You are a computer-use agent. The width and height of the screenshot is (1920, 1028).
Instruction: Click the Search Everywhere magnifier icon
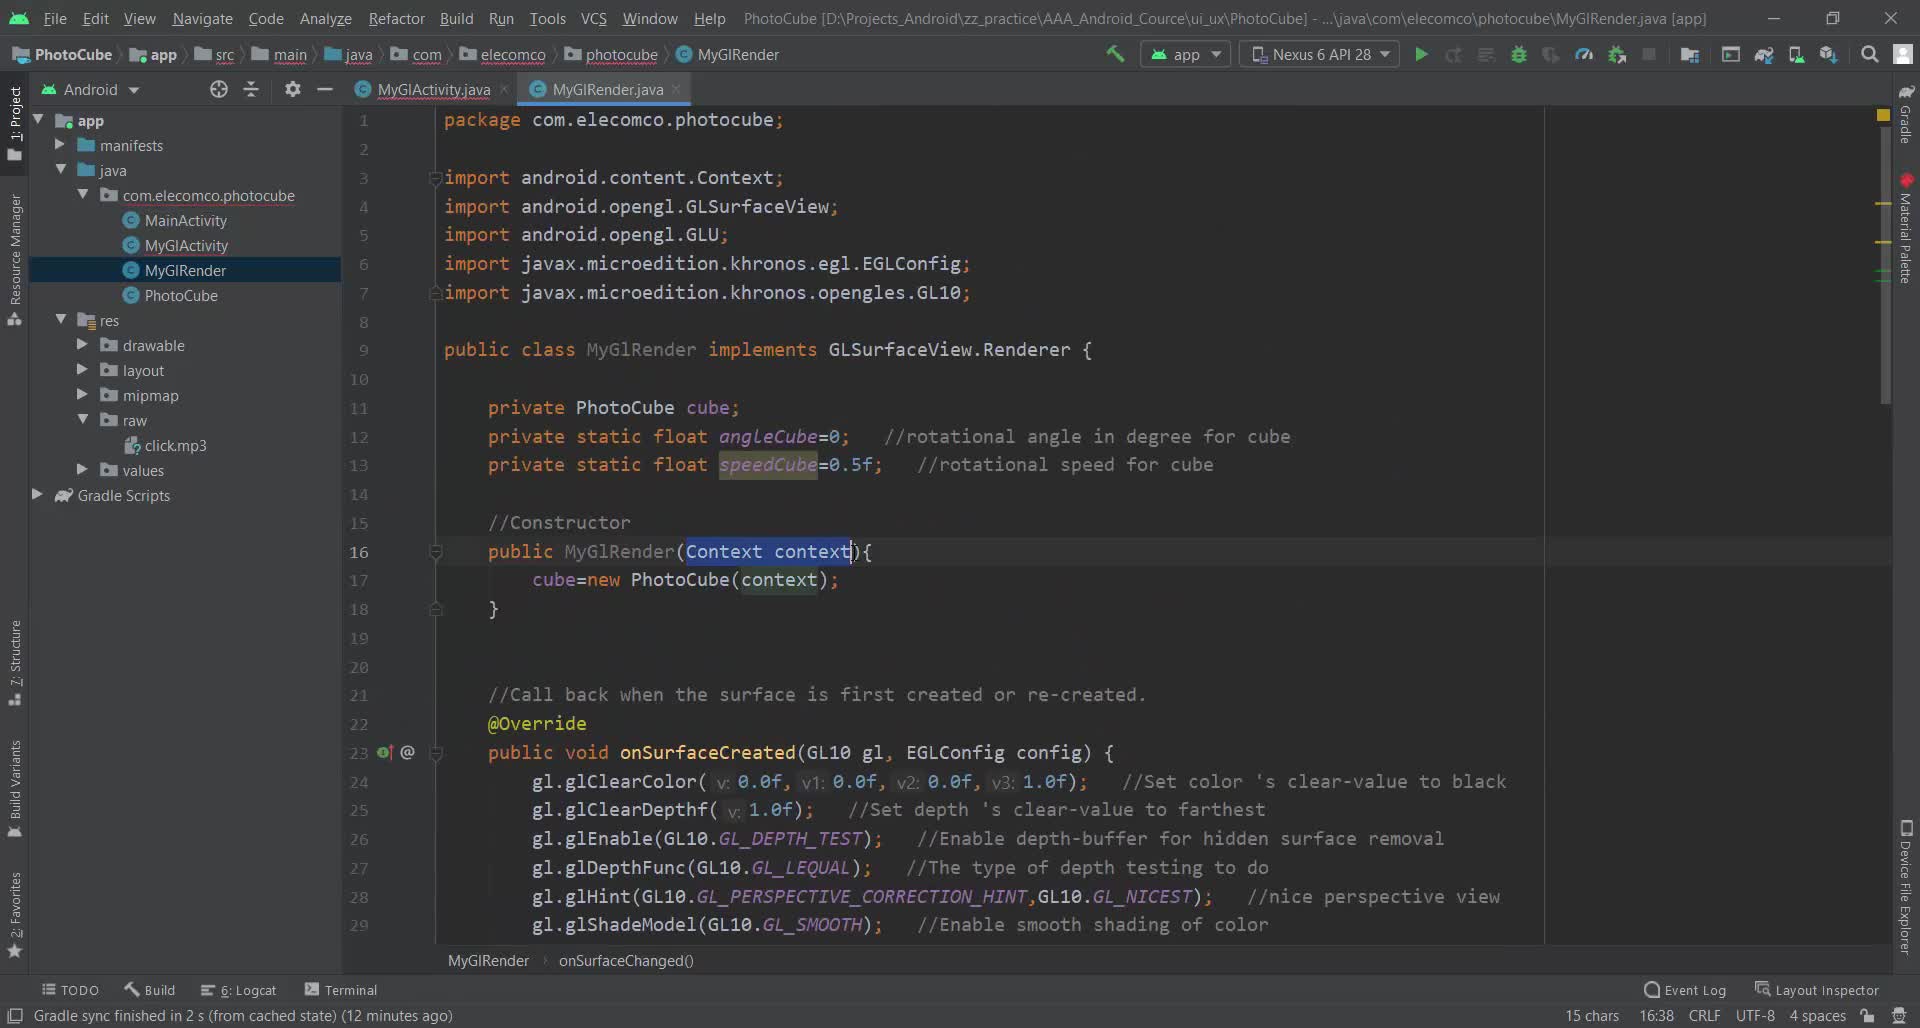pyautogui.click(x=1869, y=54)
